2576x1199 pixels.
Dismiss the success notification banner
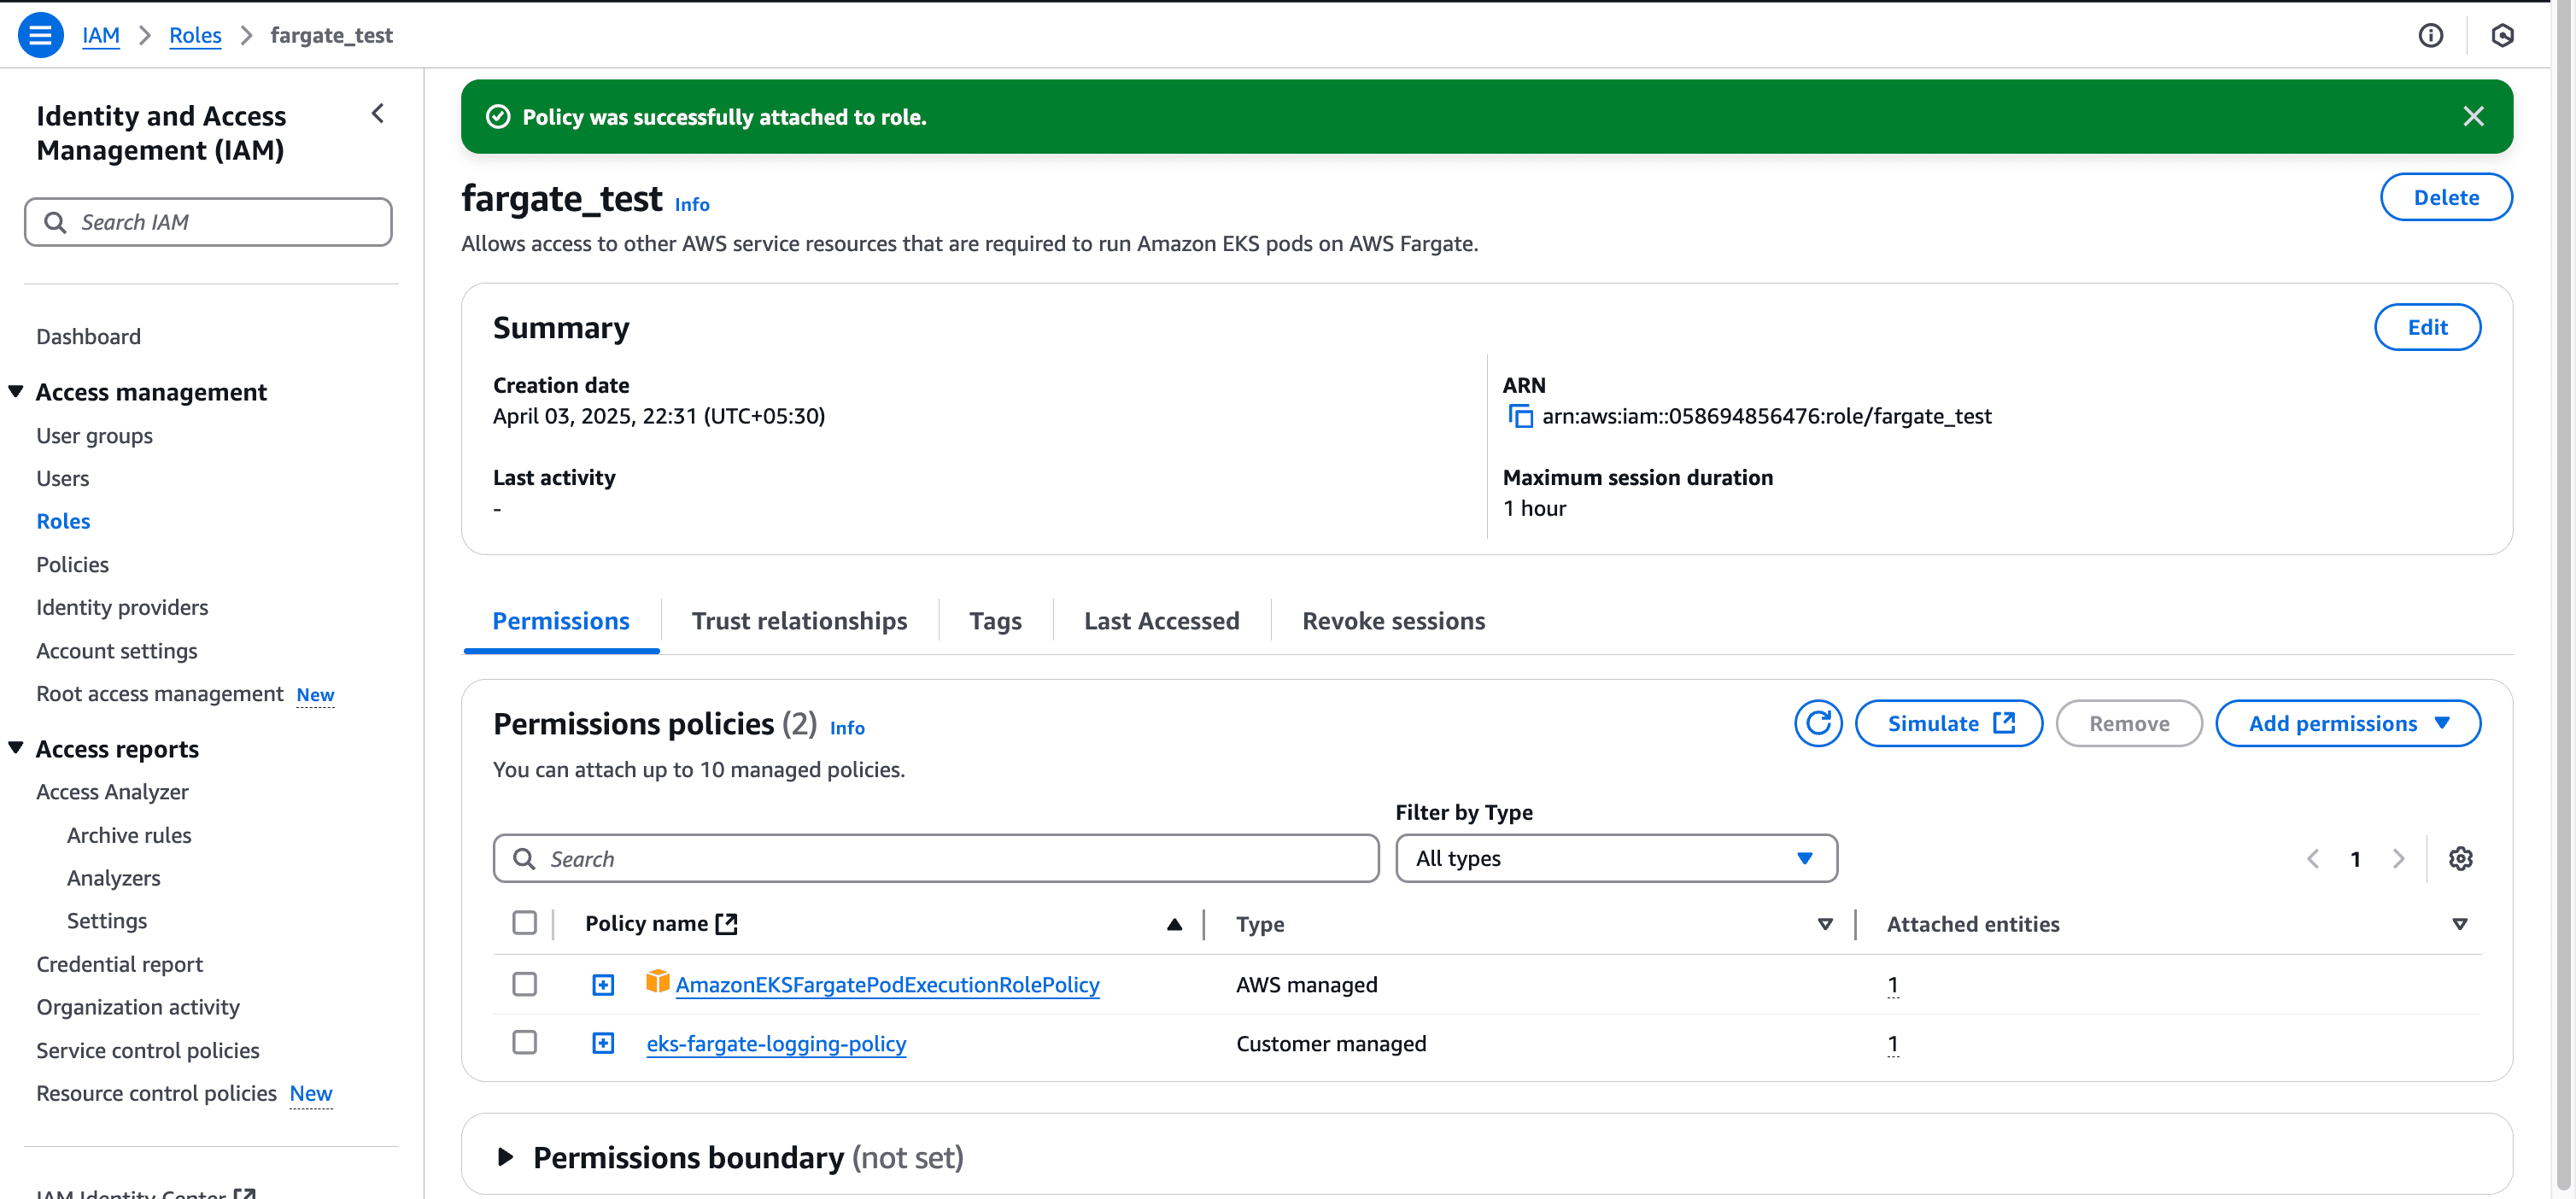coord(2473,117)
